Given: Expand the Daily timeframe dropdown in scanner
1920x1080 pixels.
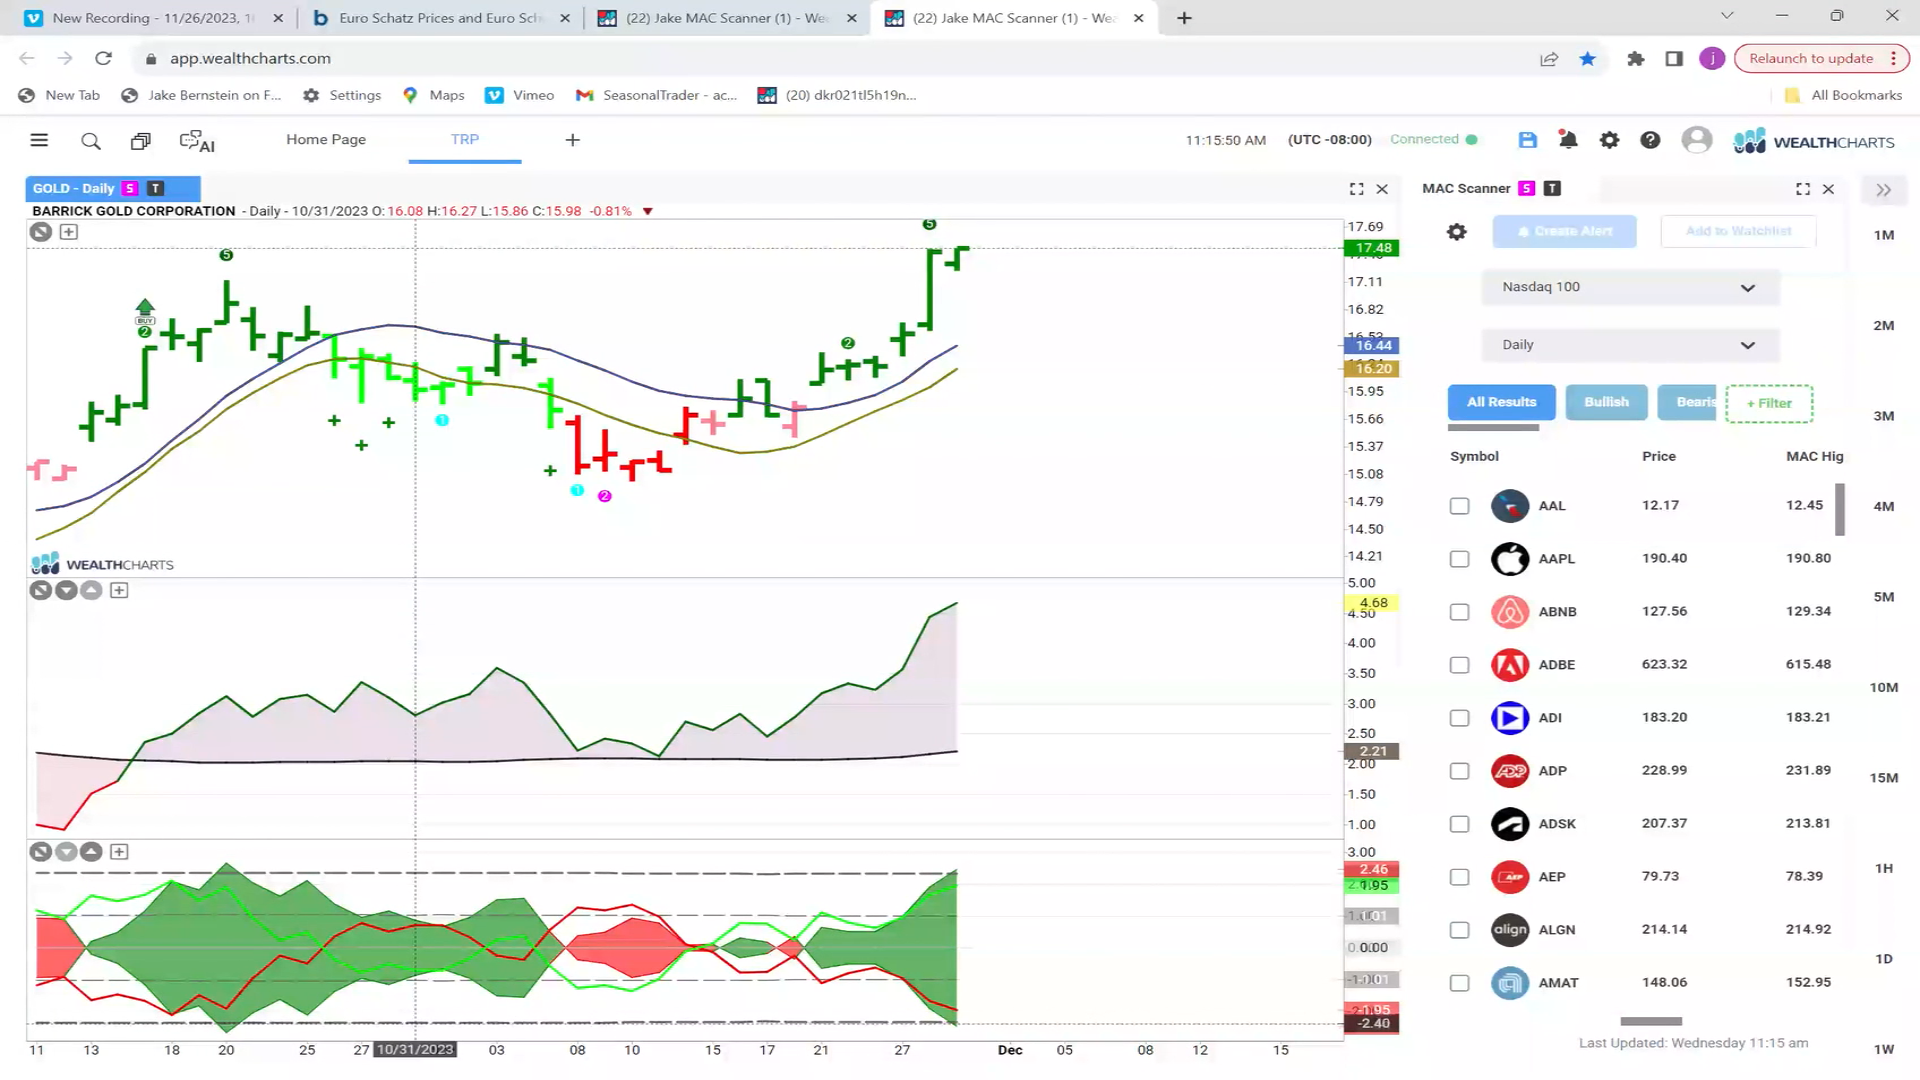Looking at the screenshot, I should point(1630,345).
